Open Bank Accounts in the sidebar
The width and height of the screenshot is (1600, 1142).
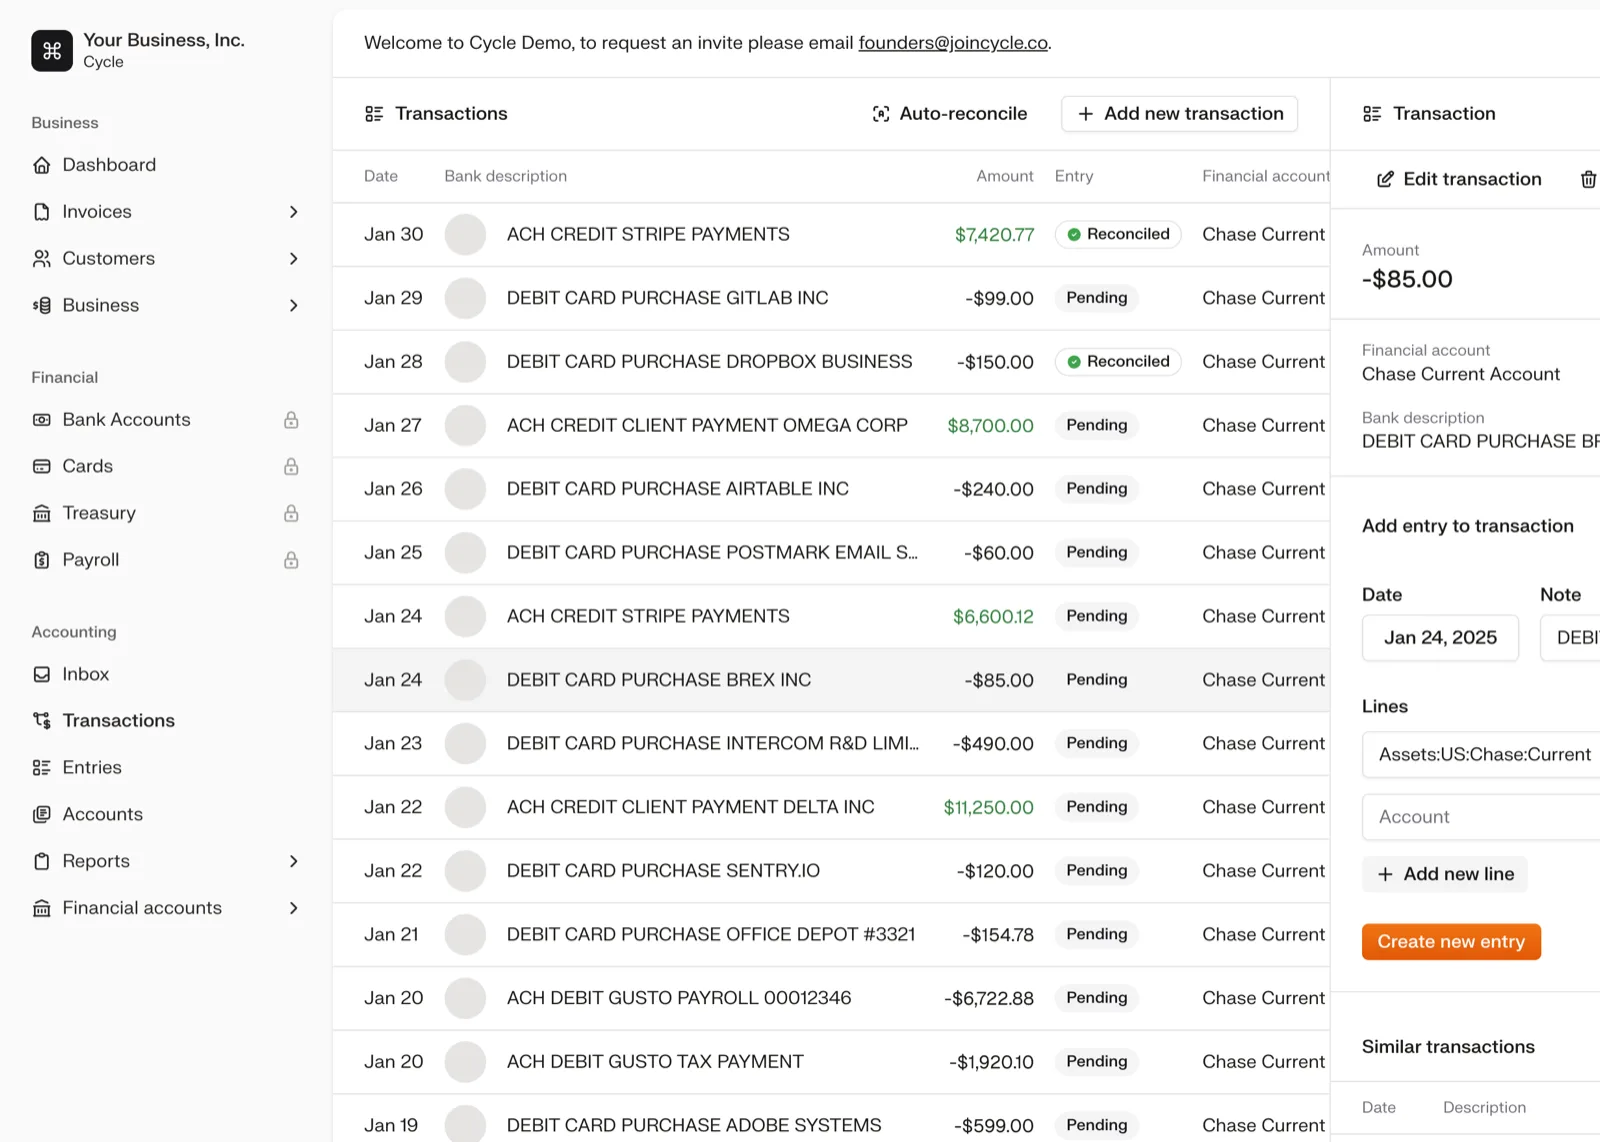[126, 420]
